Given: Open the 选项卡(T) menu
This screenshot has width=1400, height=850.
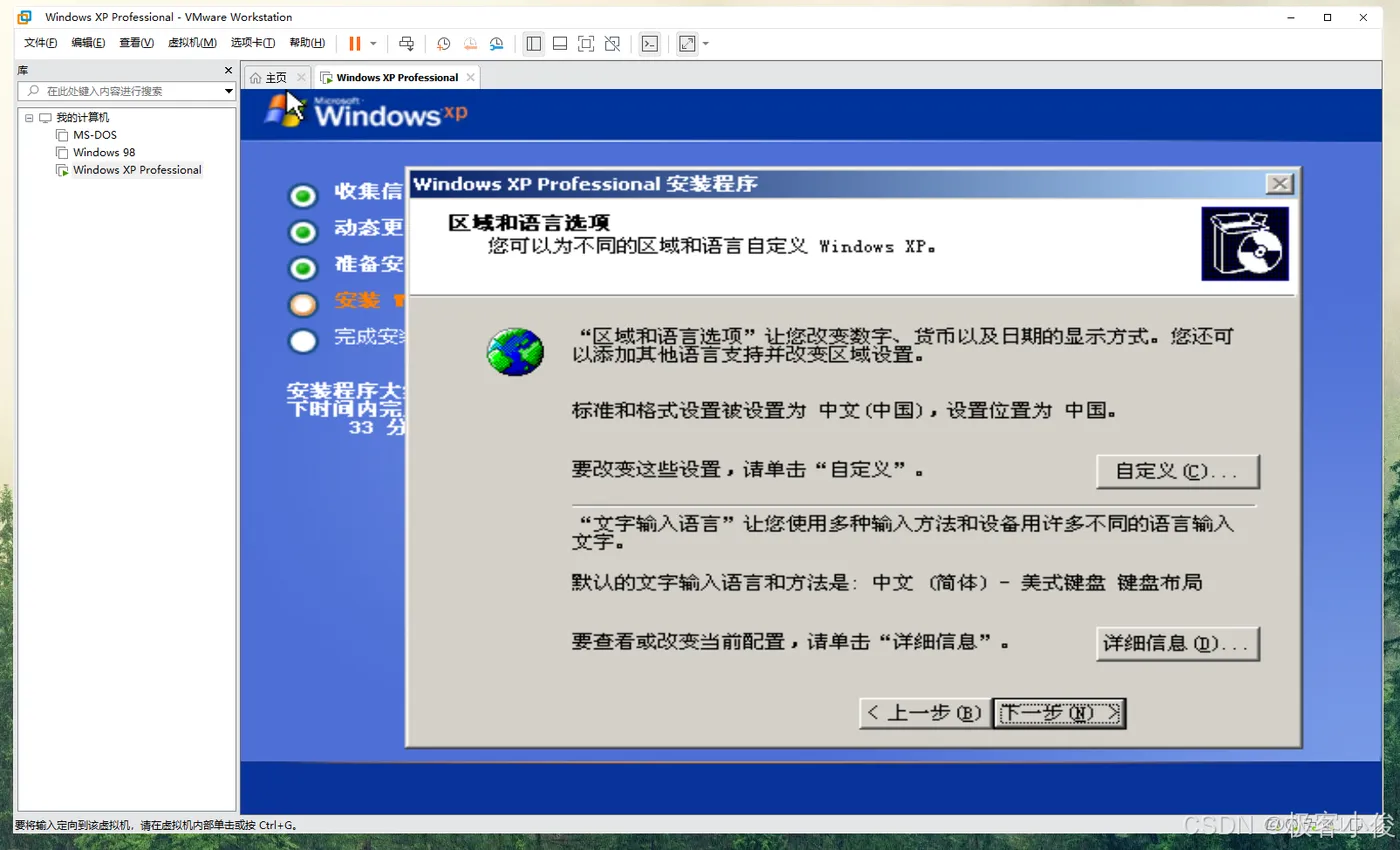Looking at the screenshot, I should coord(253,43).
